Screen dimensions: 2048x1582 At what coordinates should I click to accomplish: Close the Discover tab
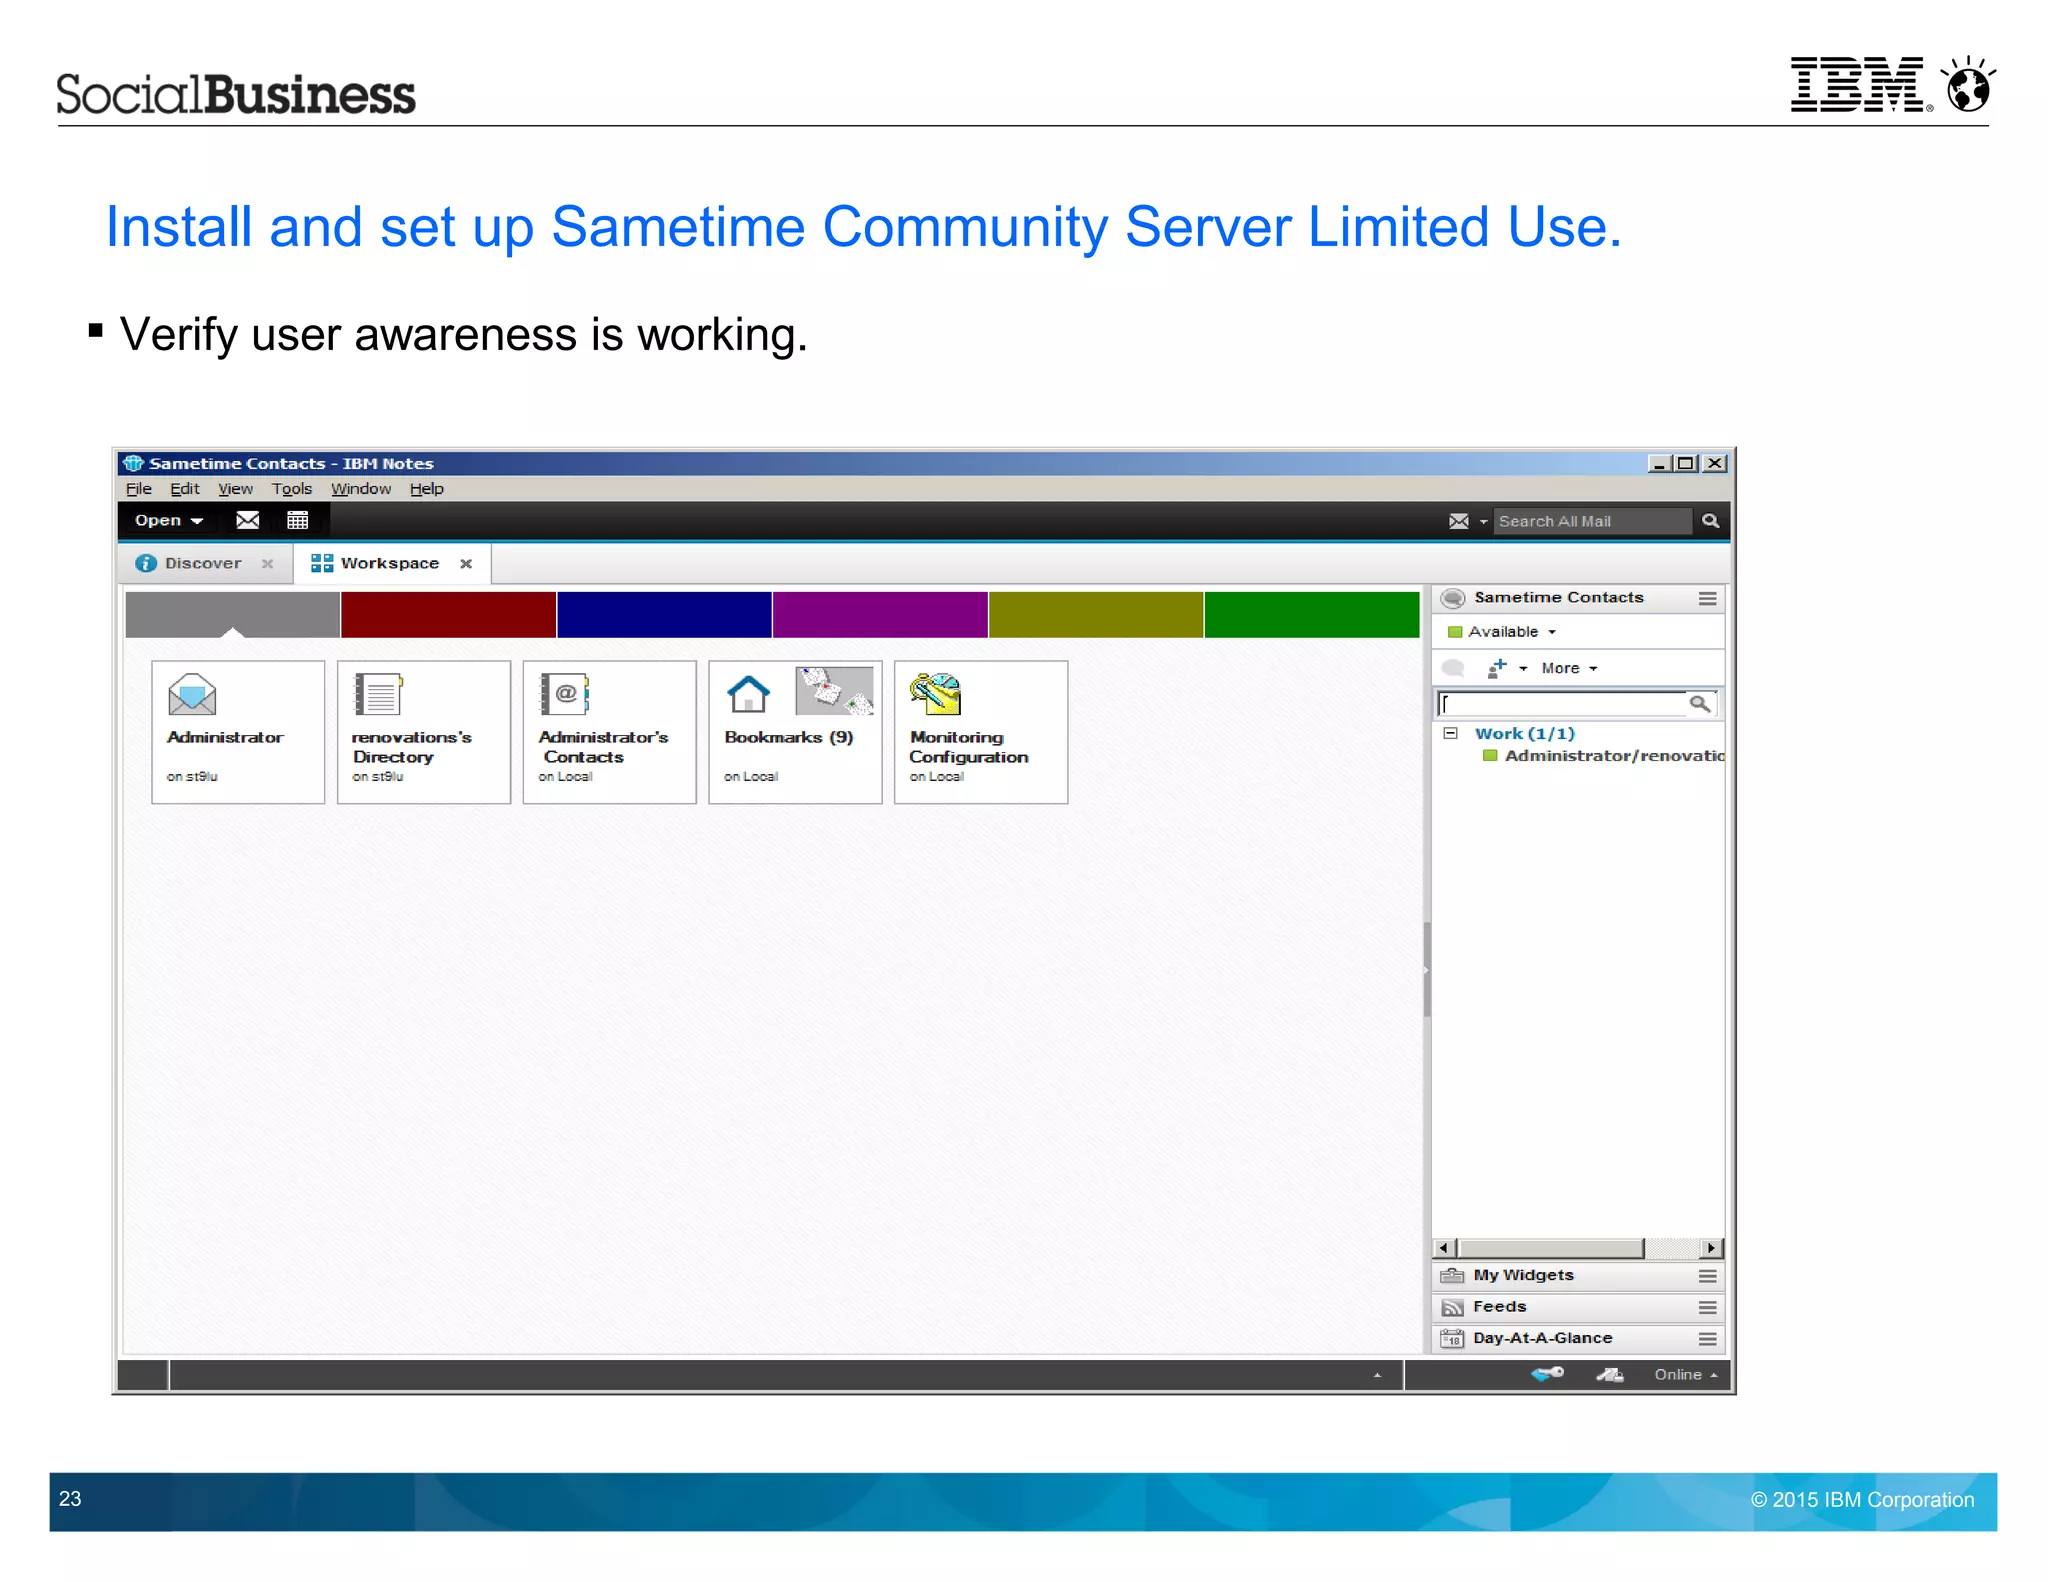(267, 564)
